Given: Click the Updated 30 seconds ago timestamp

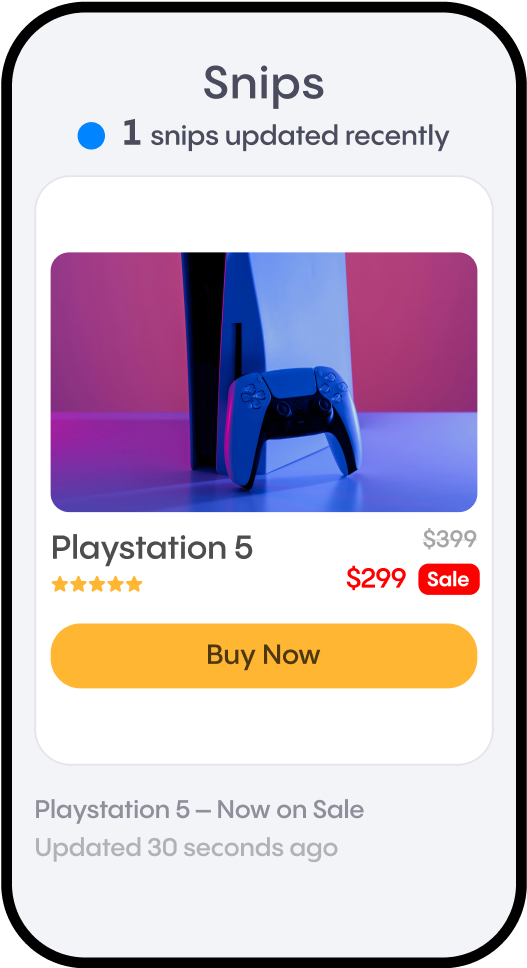Looking at the screenshot, I should pyautogui.click(x=186, y=848).
